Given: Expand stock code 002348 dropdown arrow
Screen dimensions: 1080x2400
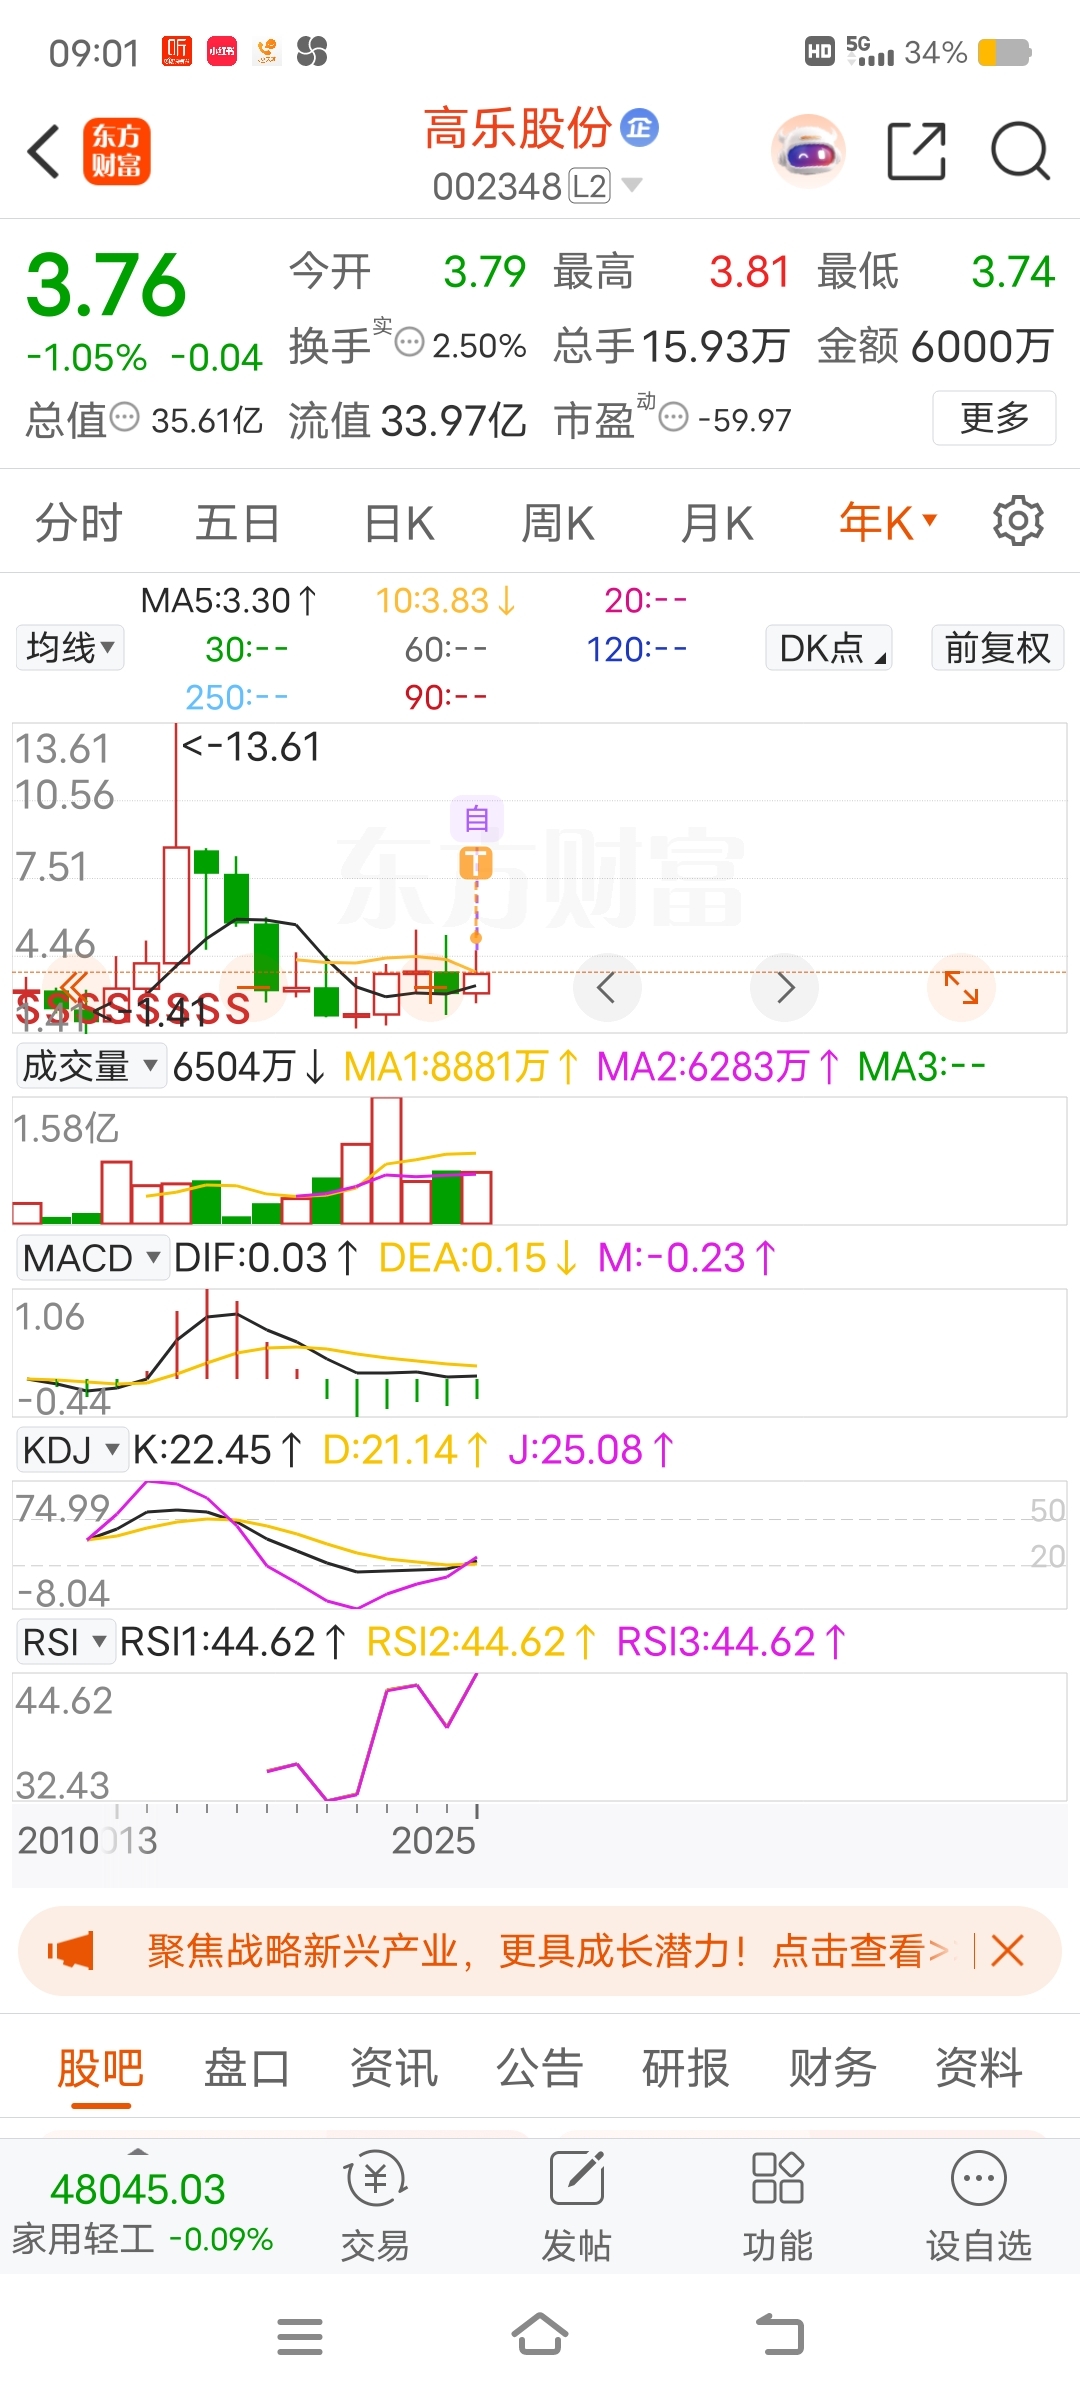Looking at the screenshot, I should (x=632, y=185).
